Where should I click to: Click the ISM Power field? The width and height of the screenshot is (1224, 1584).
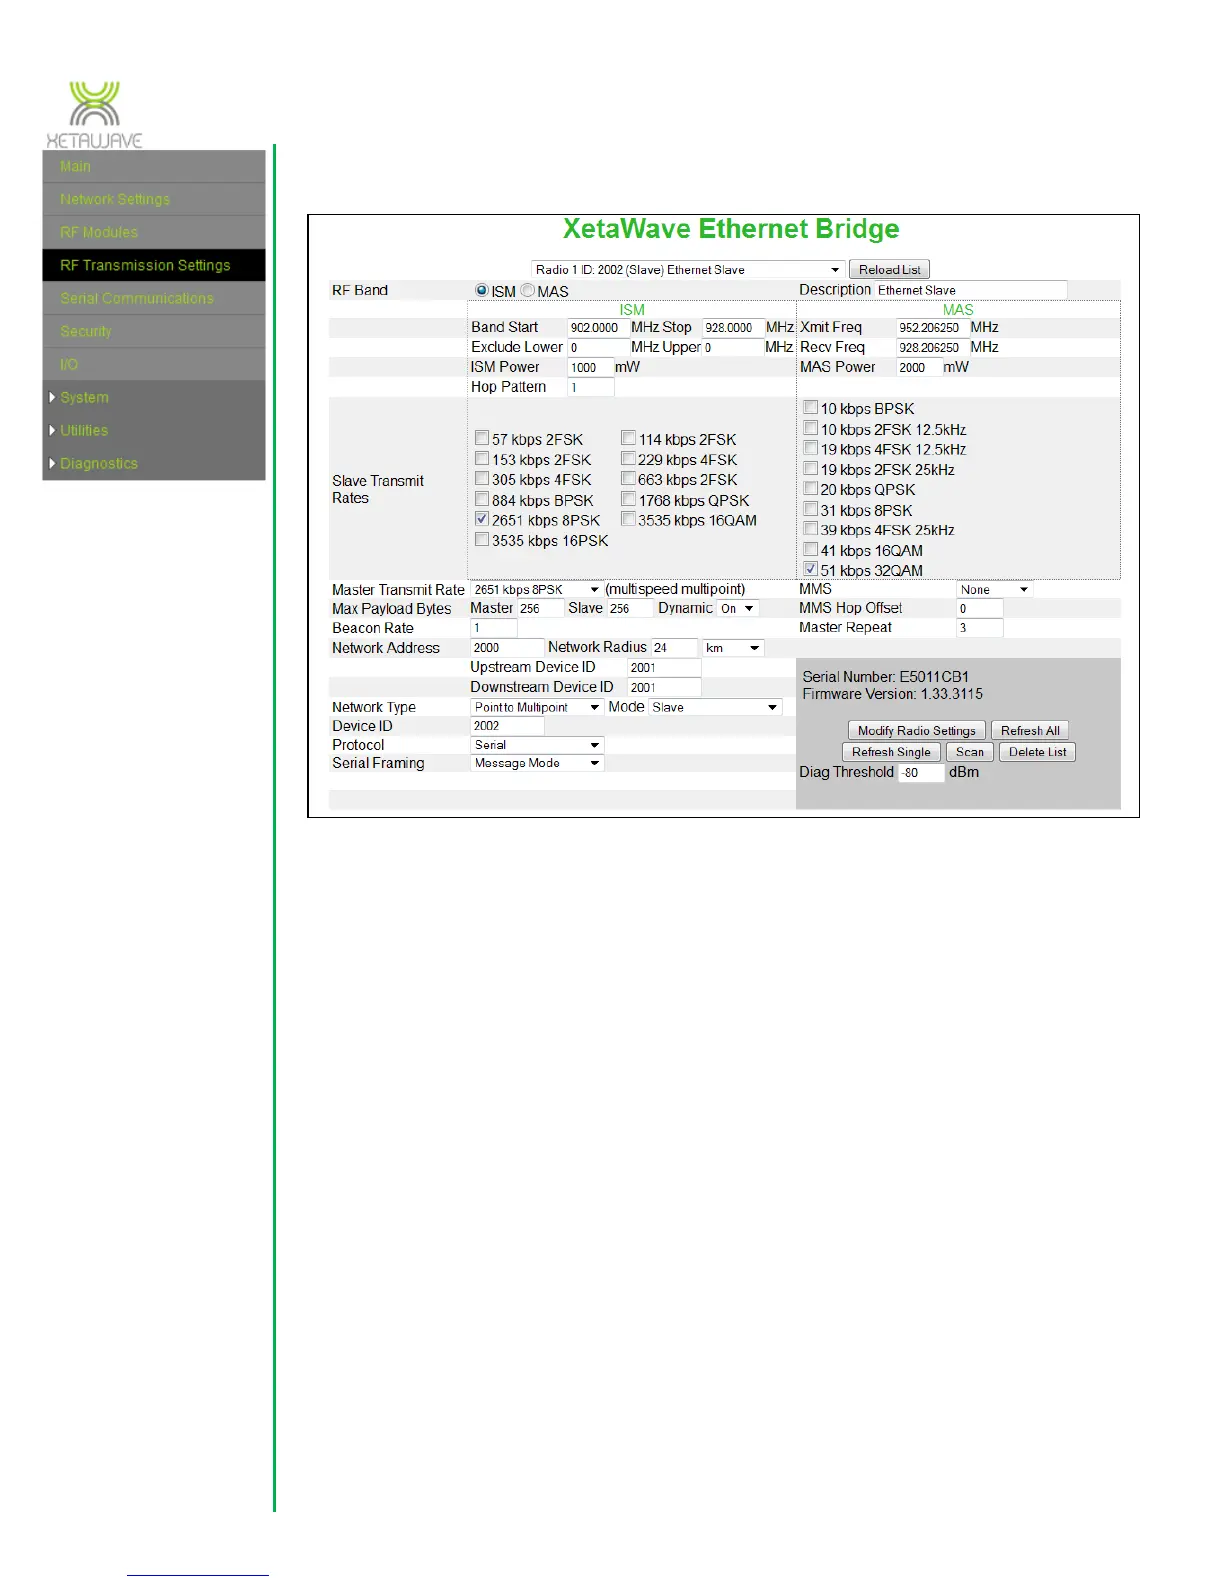click(x=590, y=368)
